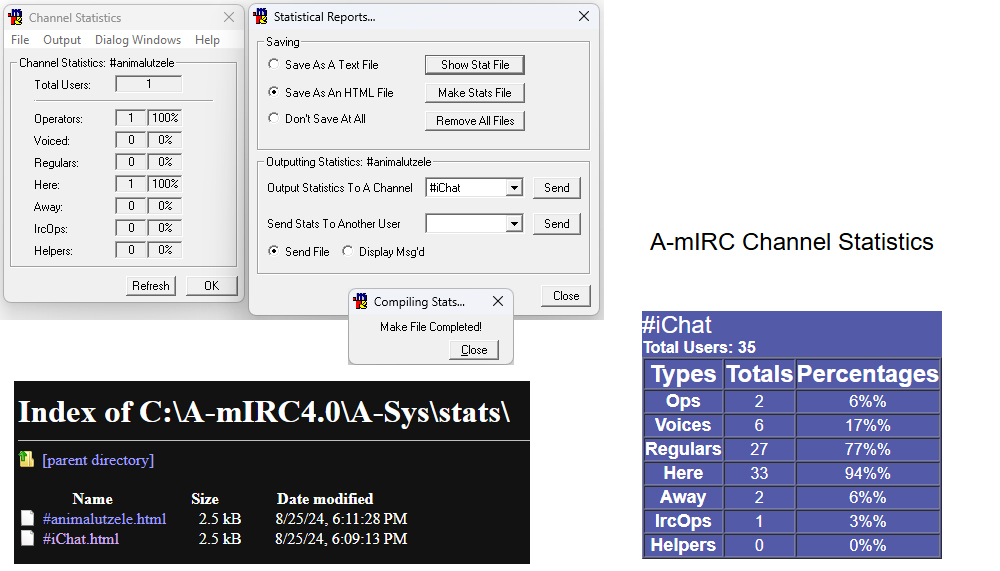Click the Remove All Files button
This screenshot has width=1000, height=571.
click(475, 121)
